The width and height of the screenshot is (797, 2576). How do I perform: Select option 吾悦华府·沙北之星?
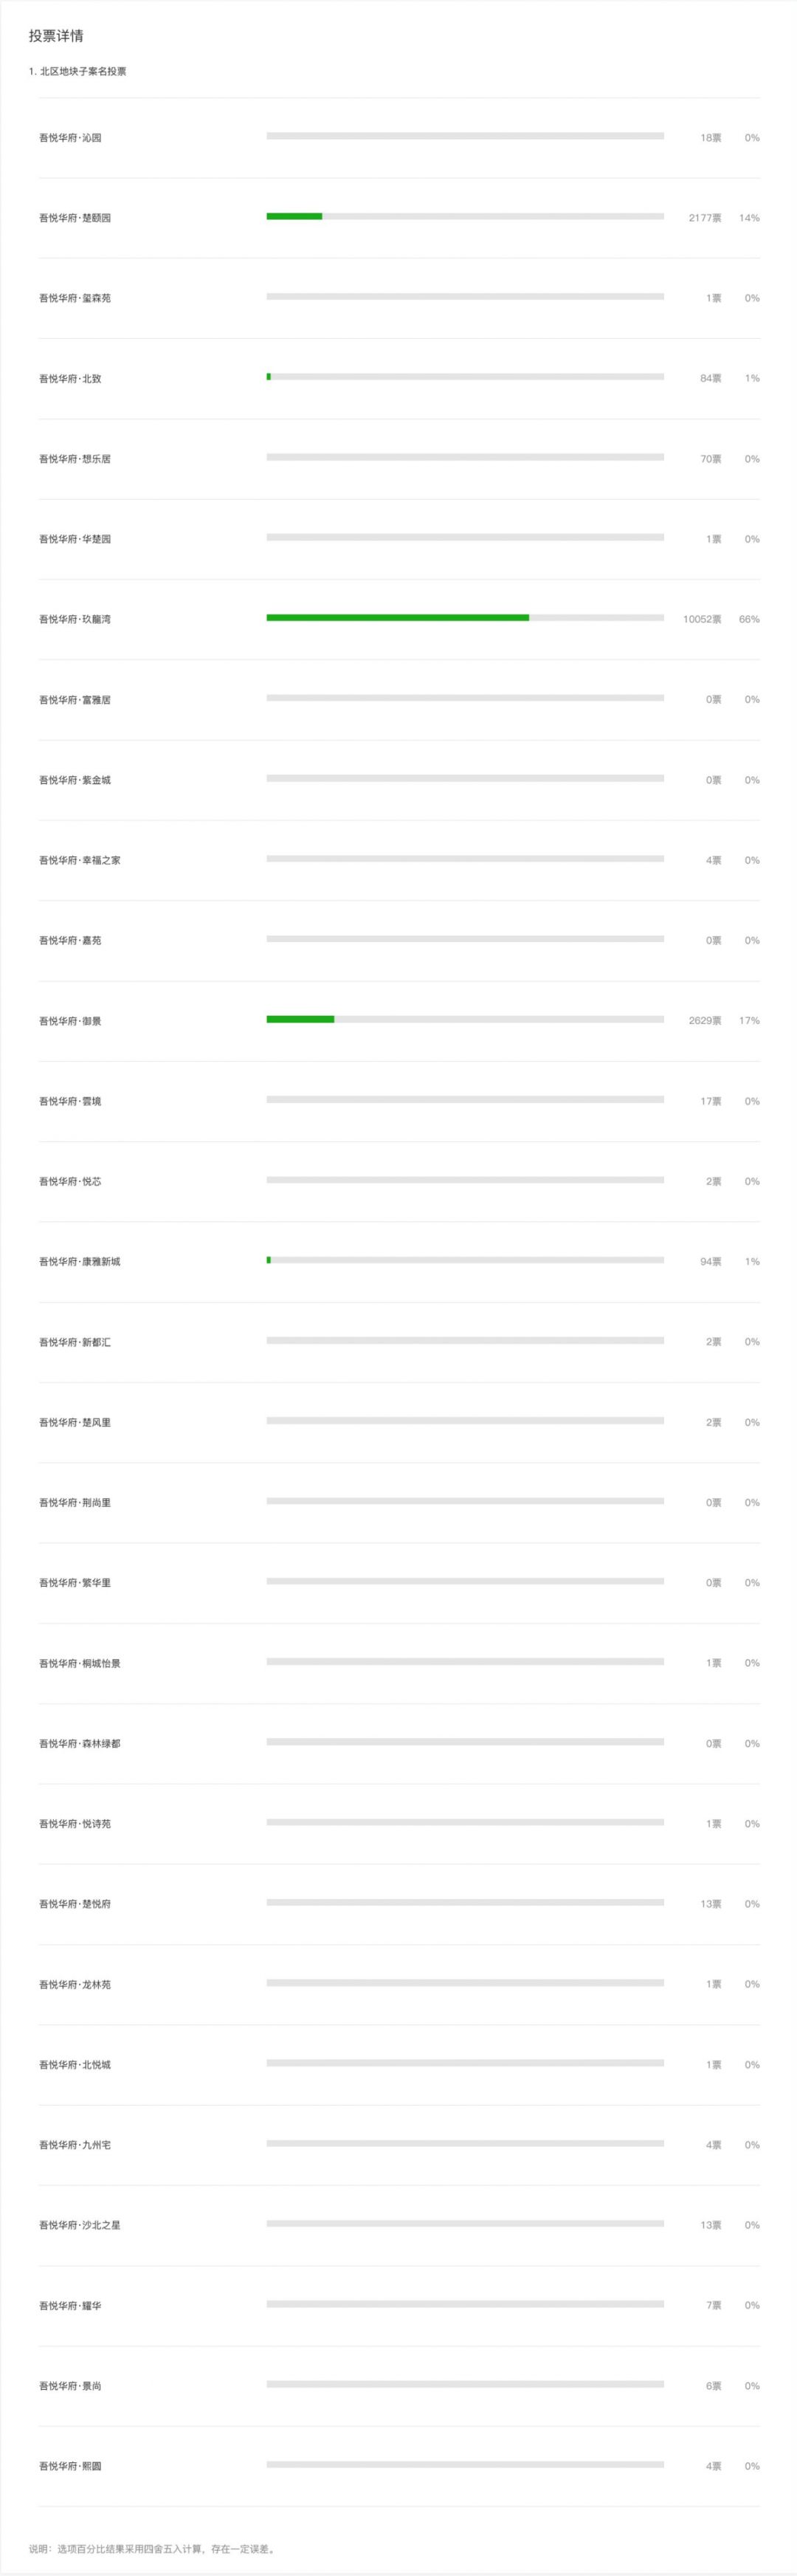coord(79,2225)
